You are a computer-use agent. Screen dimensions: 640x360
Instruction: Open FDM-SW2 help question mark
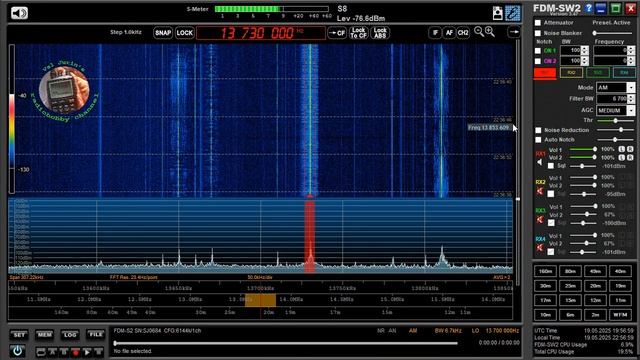[x=589, y=8]
